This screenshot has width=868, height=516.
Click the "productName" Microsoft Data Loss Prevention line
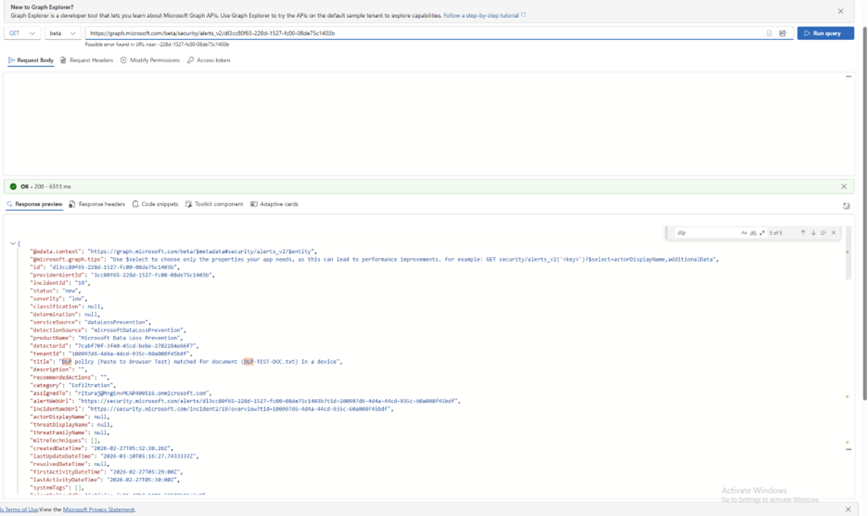106,338
